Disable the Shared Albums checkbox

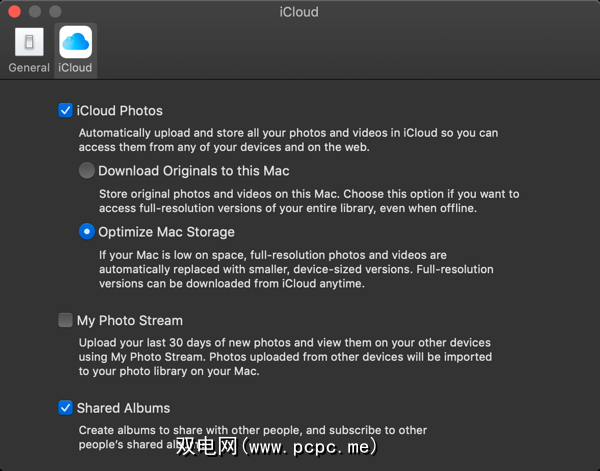(x=65, y=408)
